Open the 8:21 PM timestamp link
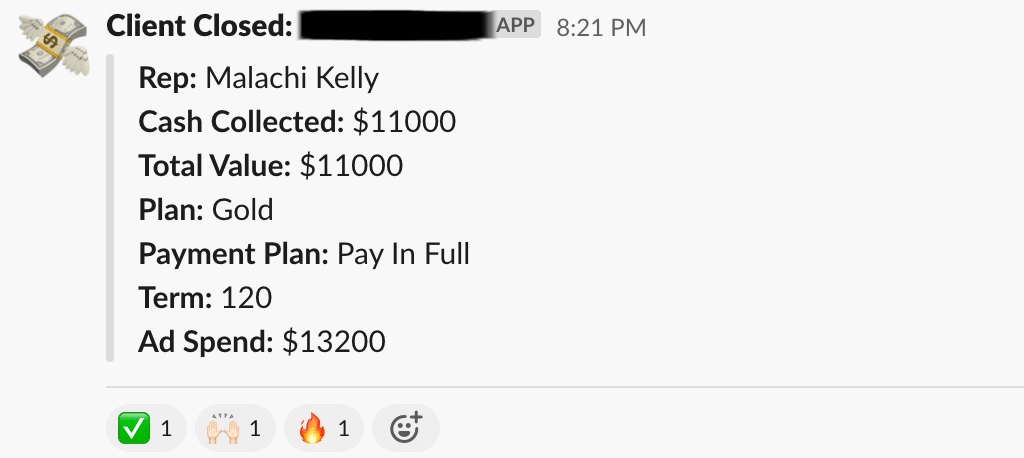The image size is (1024, 458). click(x=601, y=27)
